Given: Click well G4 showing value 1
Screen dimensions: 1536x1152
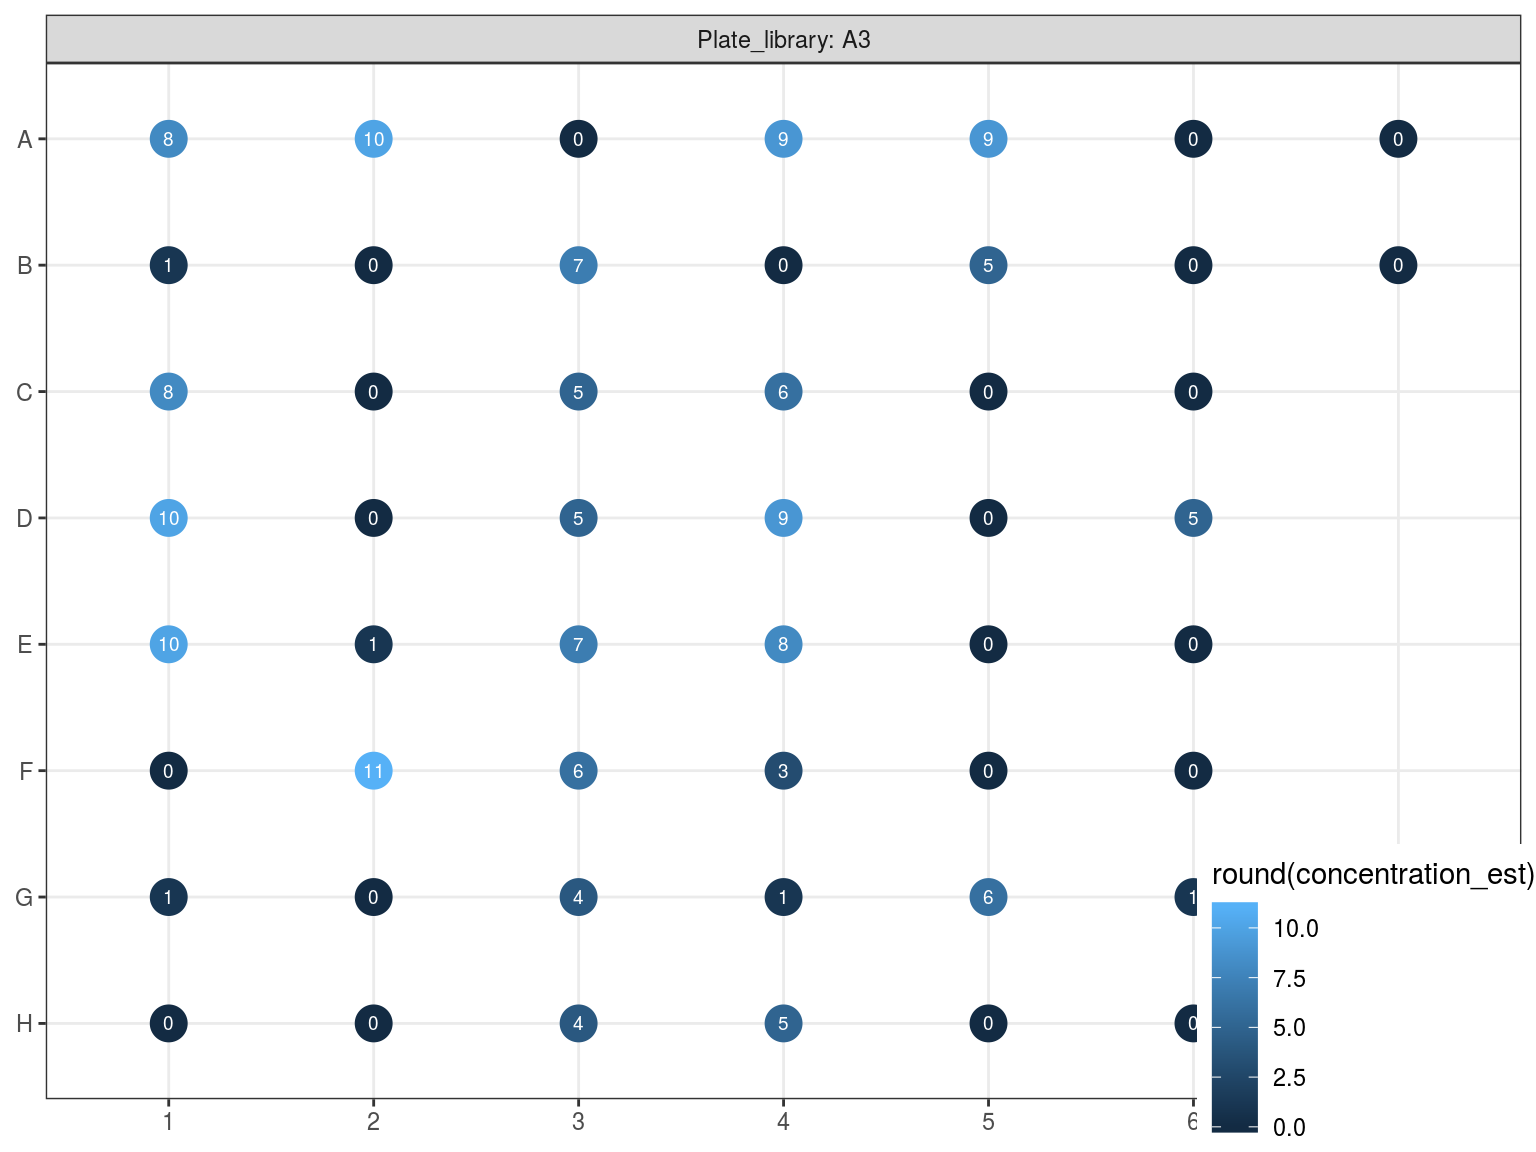Looking at the screenshot, I should pos(783,897).
